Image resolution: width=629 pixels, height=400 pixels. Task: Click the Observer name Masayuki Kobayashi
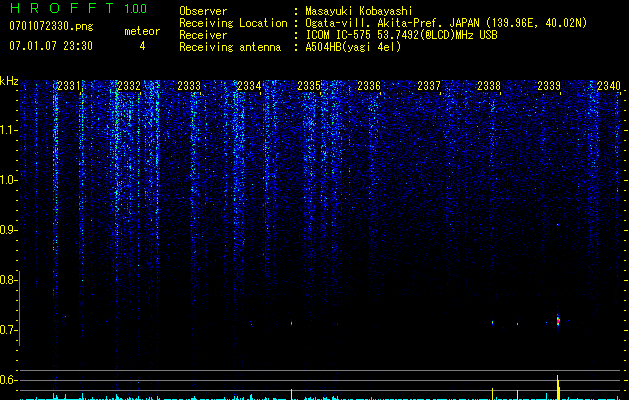click(359, 11)
